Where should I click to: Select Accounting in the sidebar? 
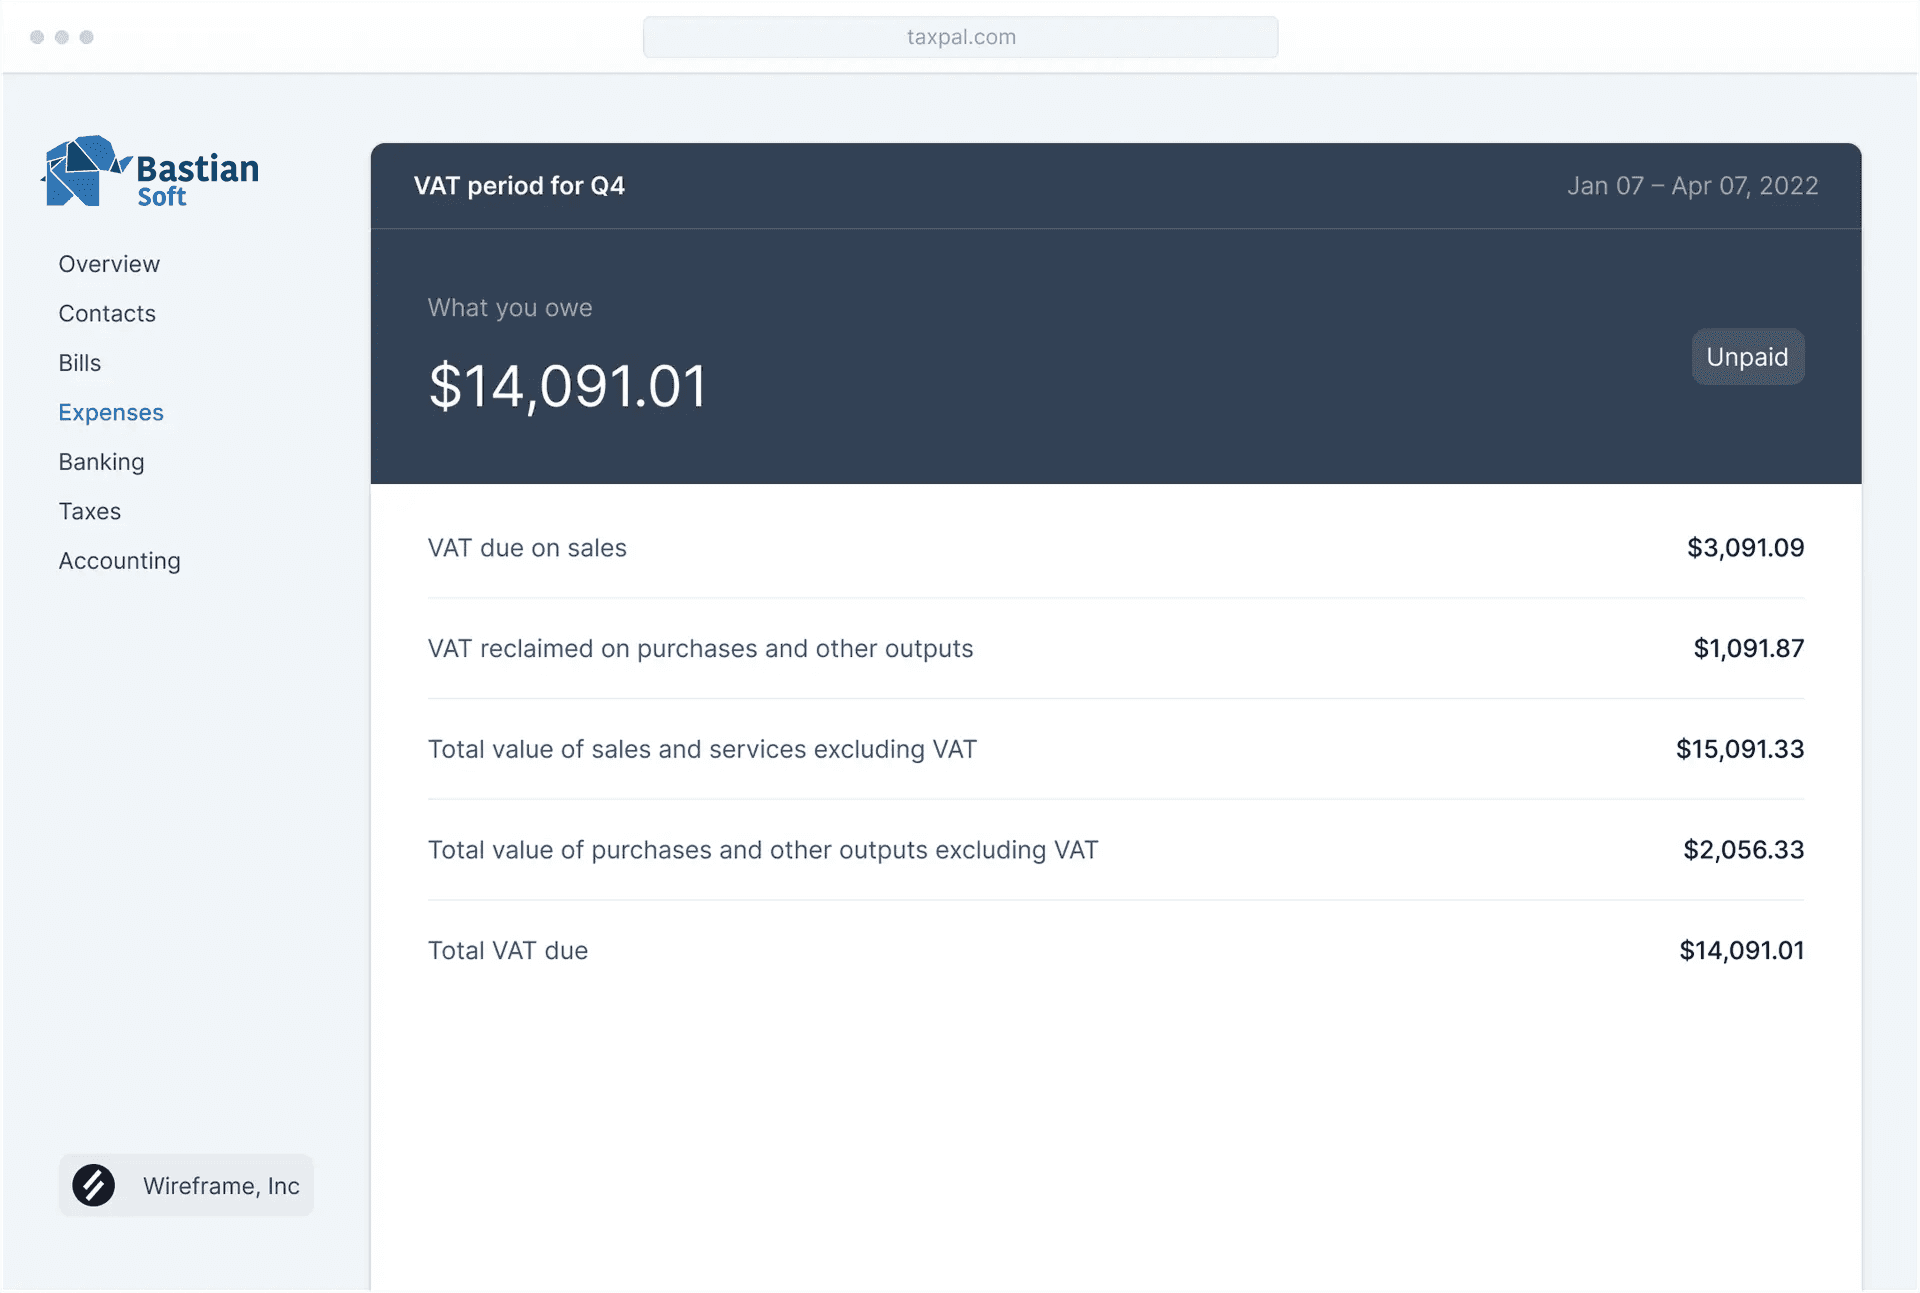click(x=119, y=561)
